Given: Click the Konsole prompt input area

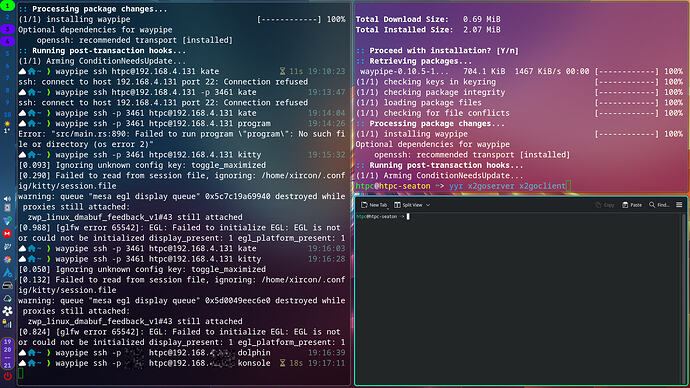Looking at the screenshot, I should tap(408, 216).
